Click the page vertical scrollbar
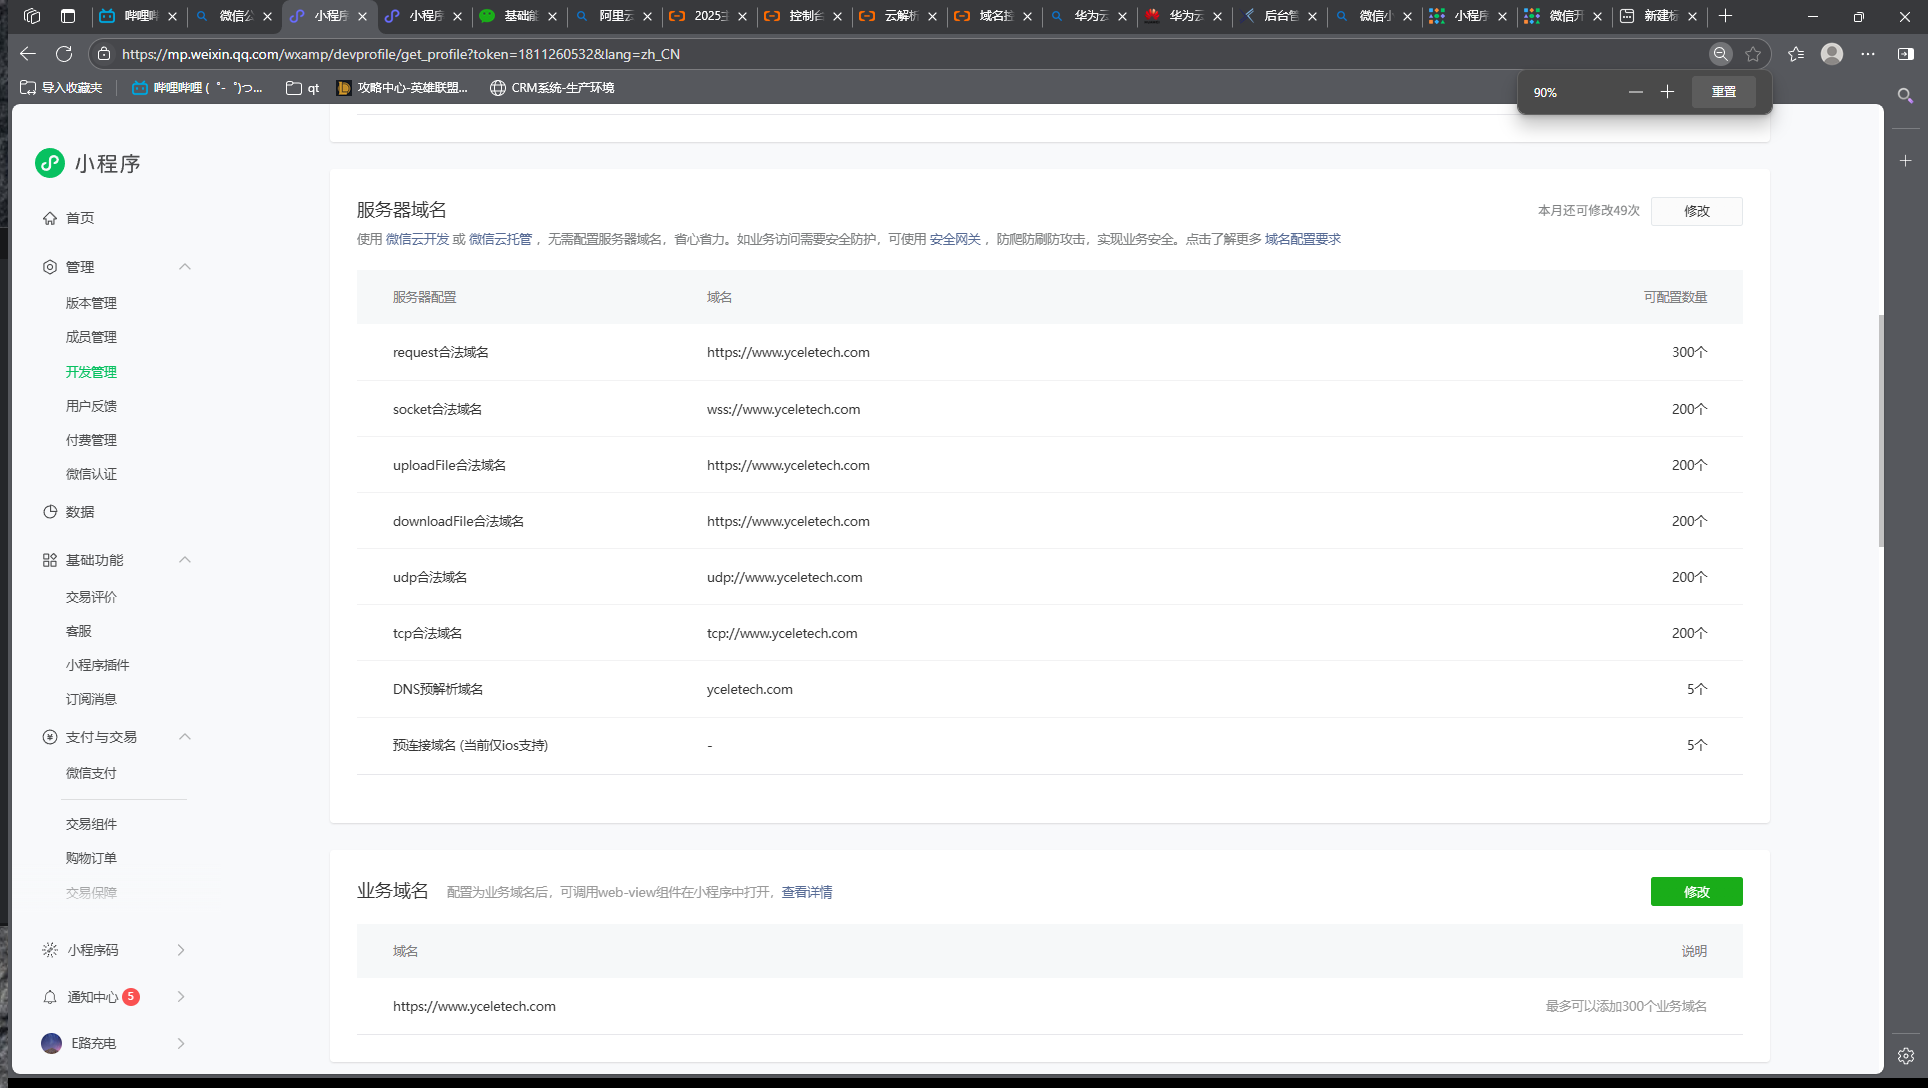1928x1088 pixels. tap(1881, 430)
